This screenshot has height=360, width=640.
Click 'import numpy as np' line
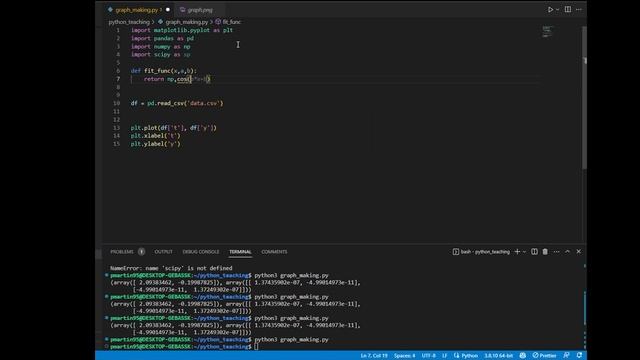coord(160,47)
